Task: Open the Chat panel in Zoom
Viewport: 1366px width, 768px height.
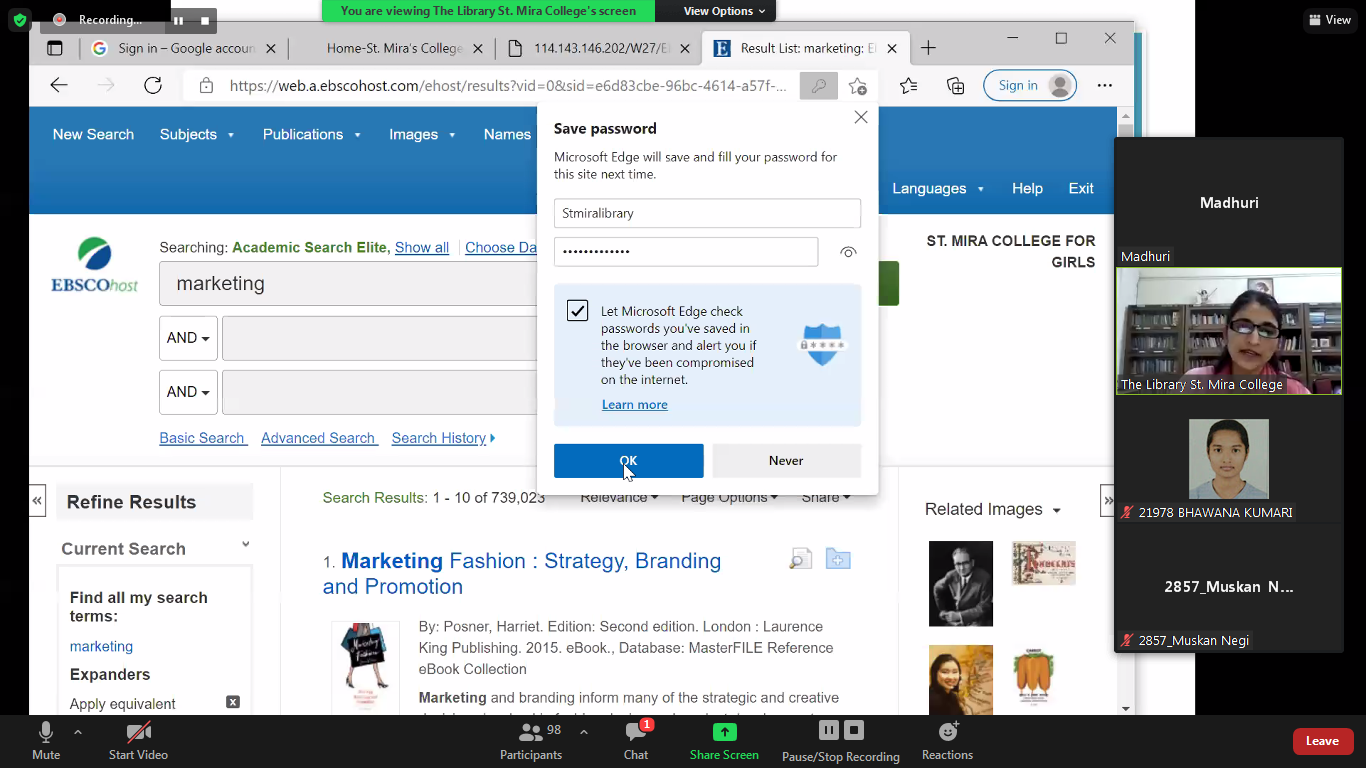Action: (636, 740)
